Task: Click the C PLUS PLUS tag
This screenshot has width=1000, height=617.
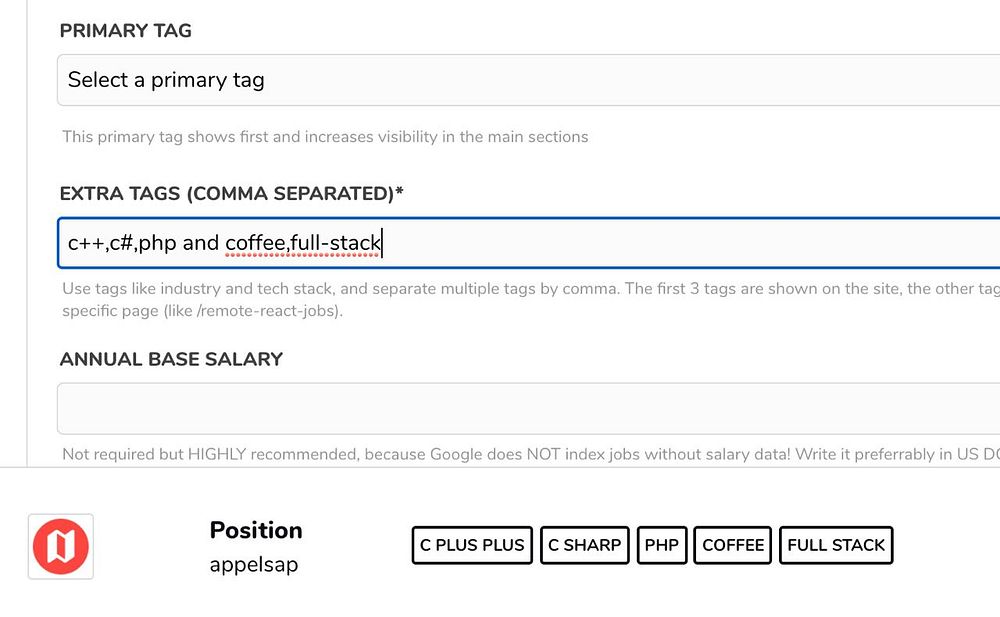Action: pyautogui.click(x=472, y=545)
